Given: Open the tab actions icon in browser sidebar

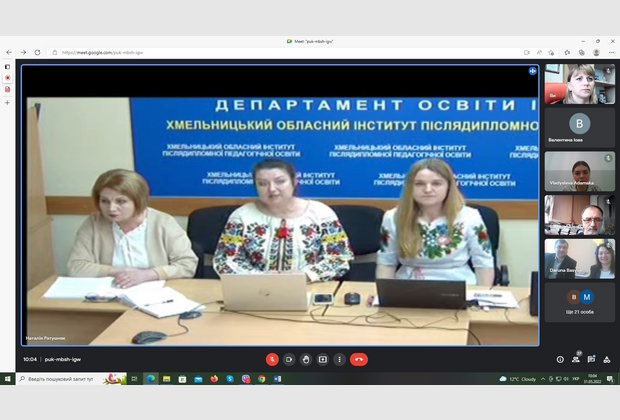Looking at the screenshot, I should point(7,67).
